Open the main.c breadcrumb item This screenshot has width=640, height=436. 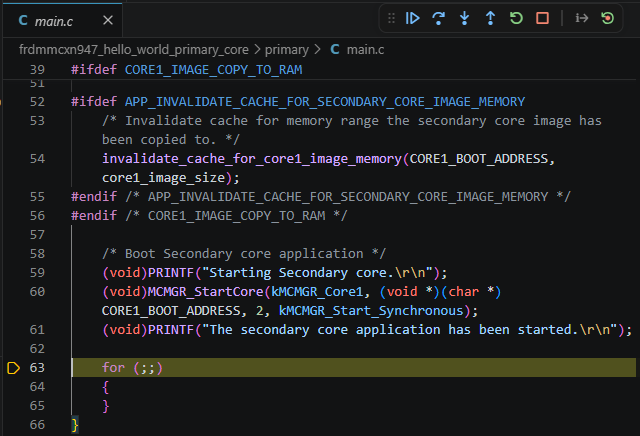tap(365, 49)
